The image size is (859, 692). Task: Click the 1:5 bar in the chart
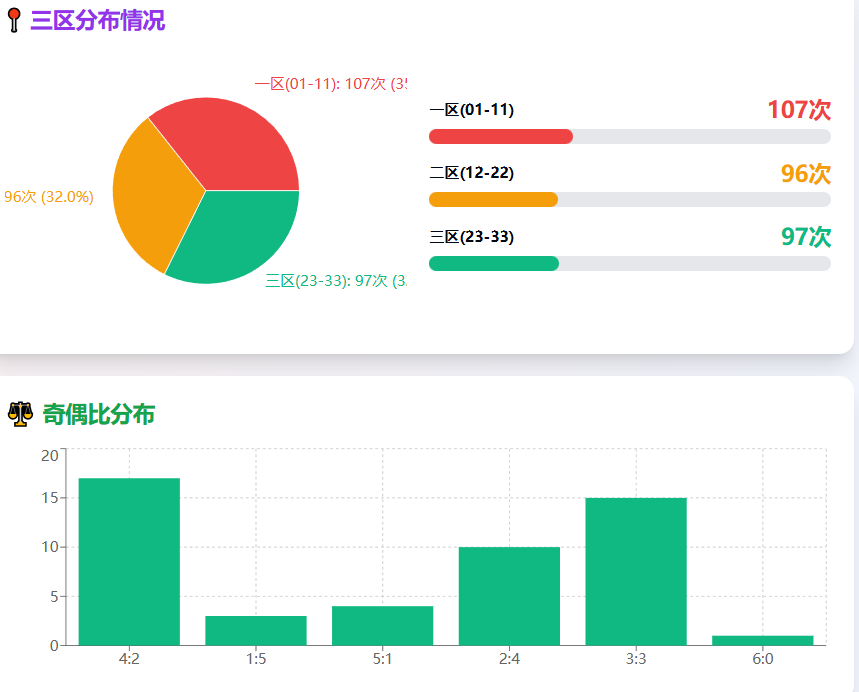tap(255, 630)
